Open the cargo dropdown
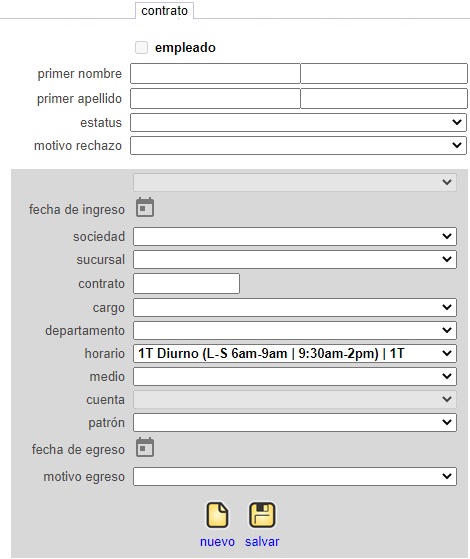This screenshot has height=559, width=470. click(x=295, y=307)
